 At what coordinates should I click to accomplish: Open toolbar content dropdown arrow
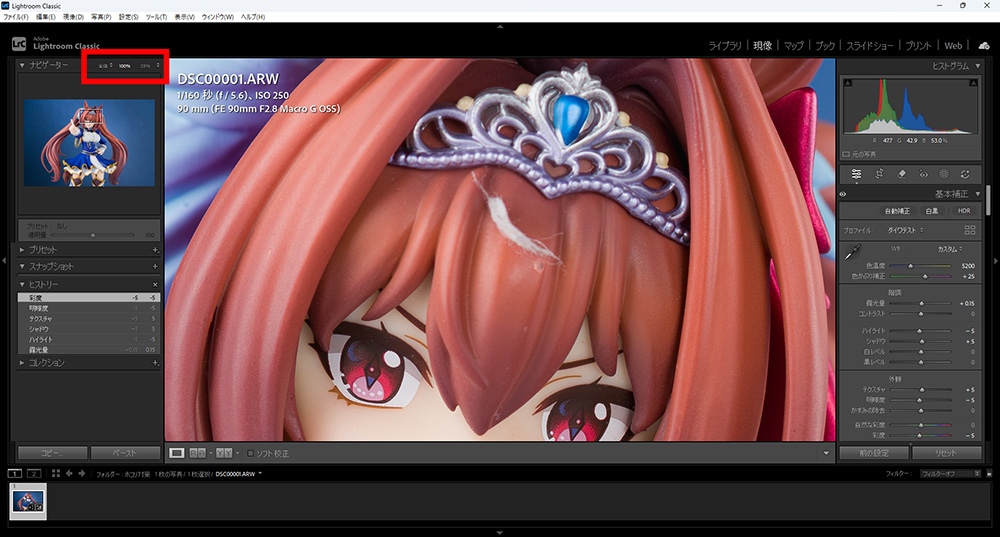(826, 453)
